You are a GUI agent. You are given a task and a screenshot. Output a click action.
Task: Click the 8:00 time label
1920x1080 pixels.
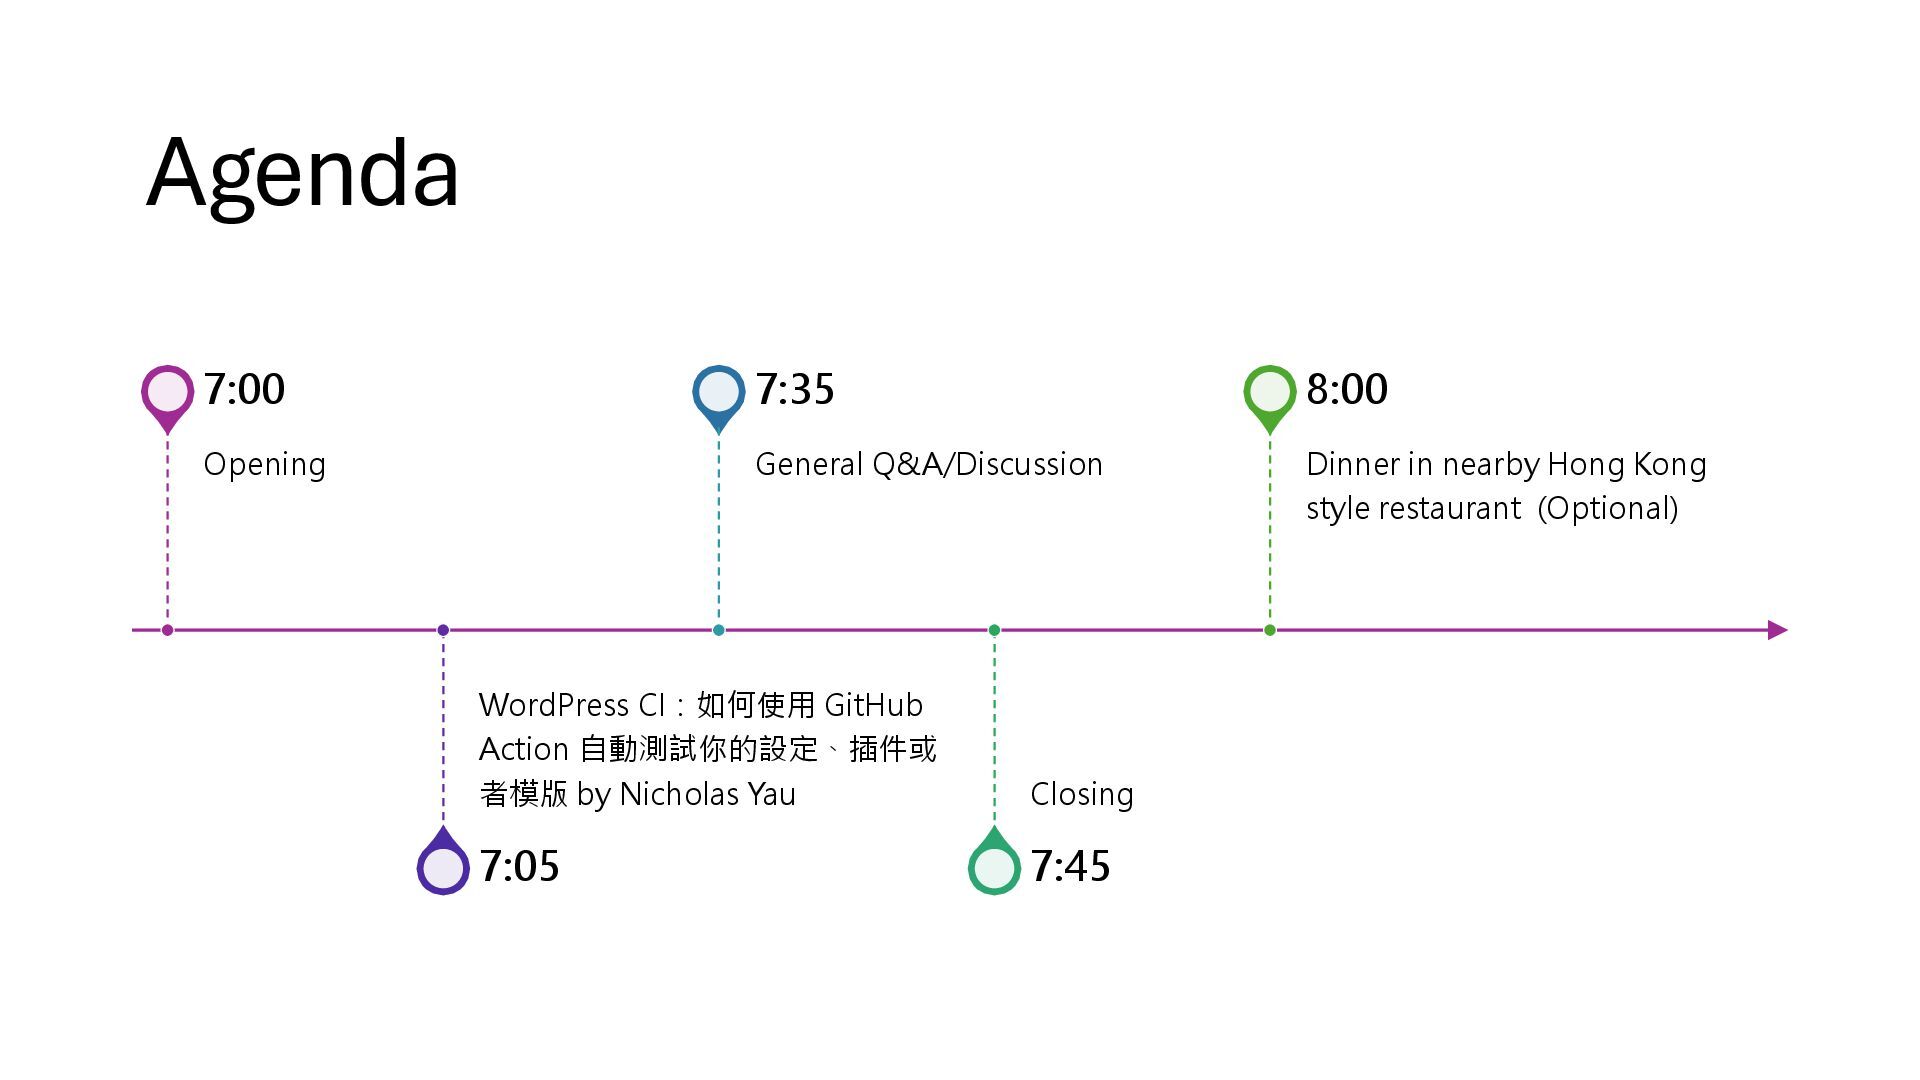[x=1346, y=389]
